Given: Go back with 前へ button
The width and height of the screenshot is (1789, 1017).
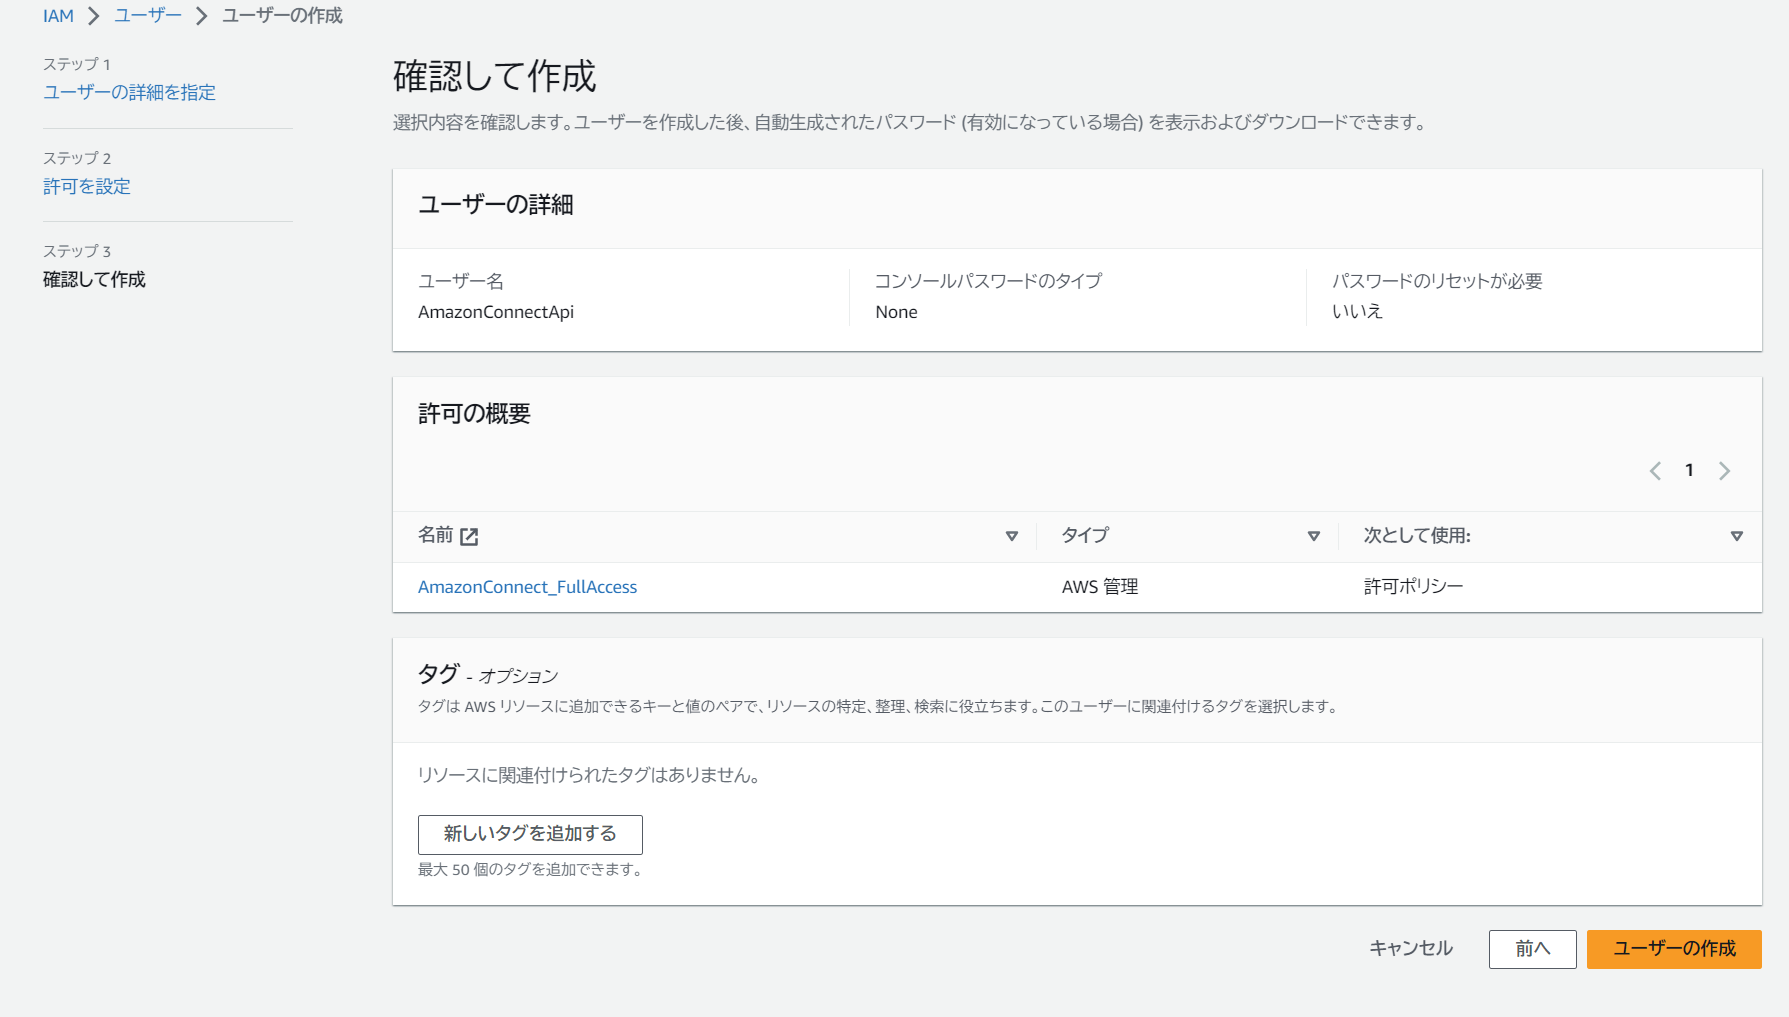Looking at the screenshot, I should point(1532,949).
